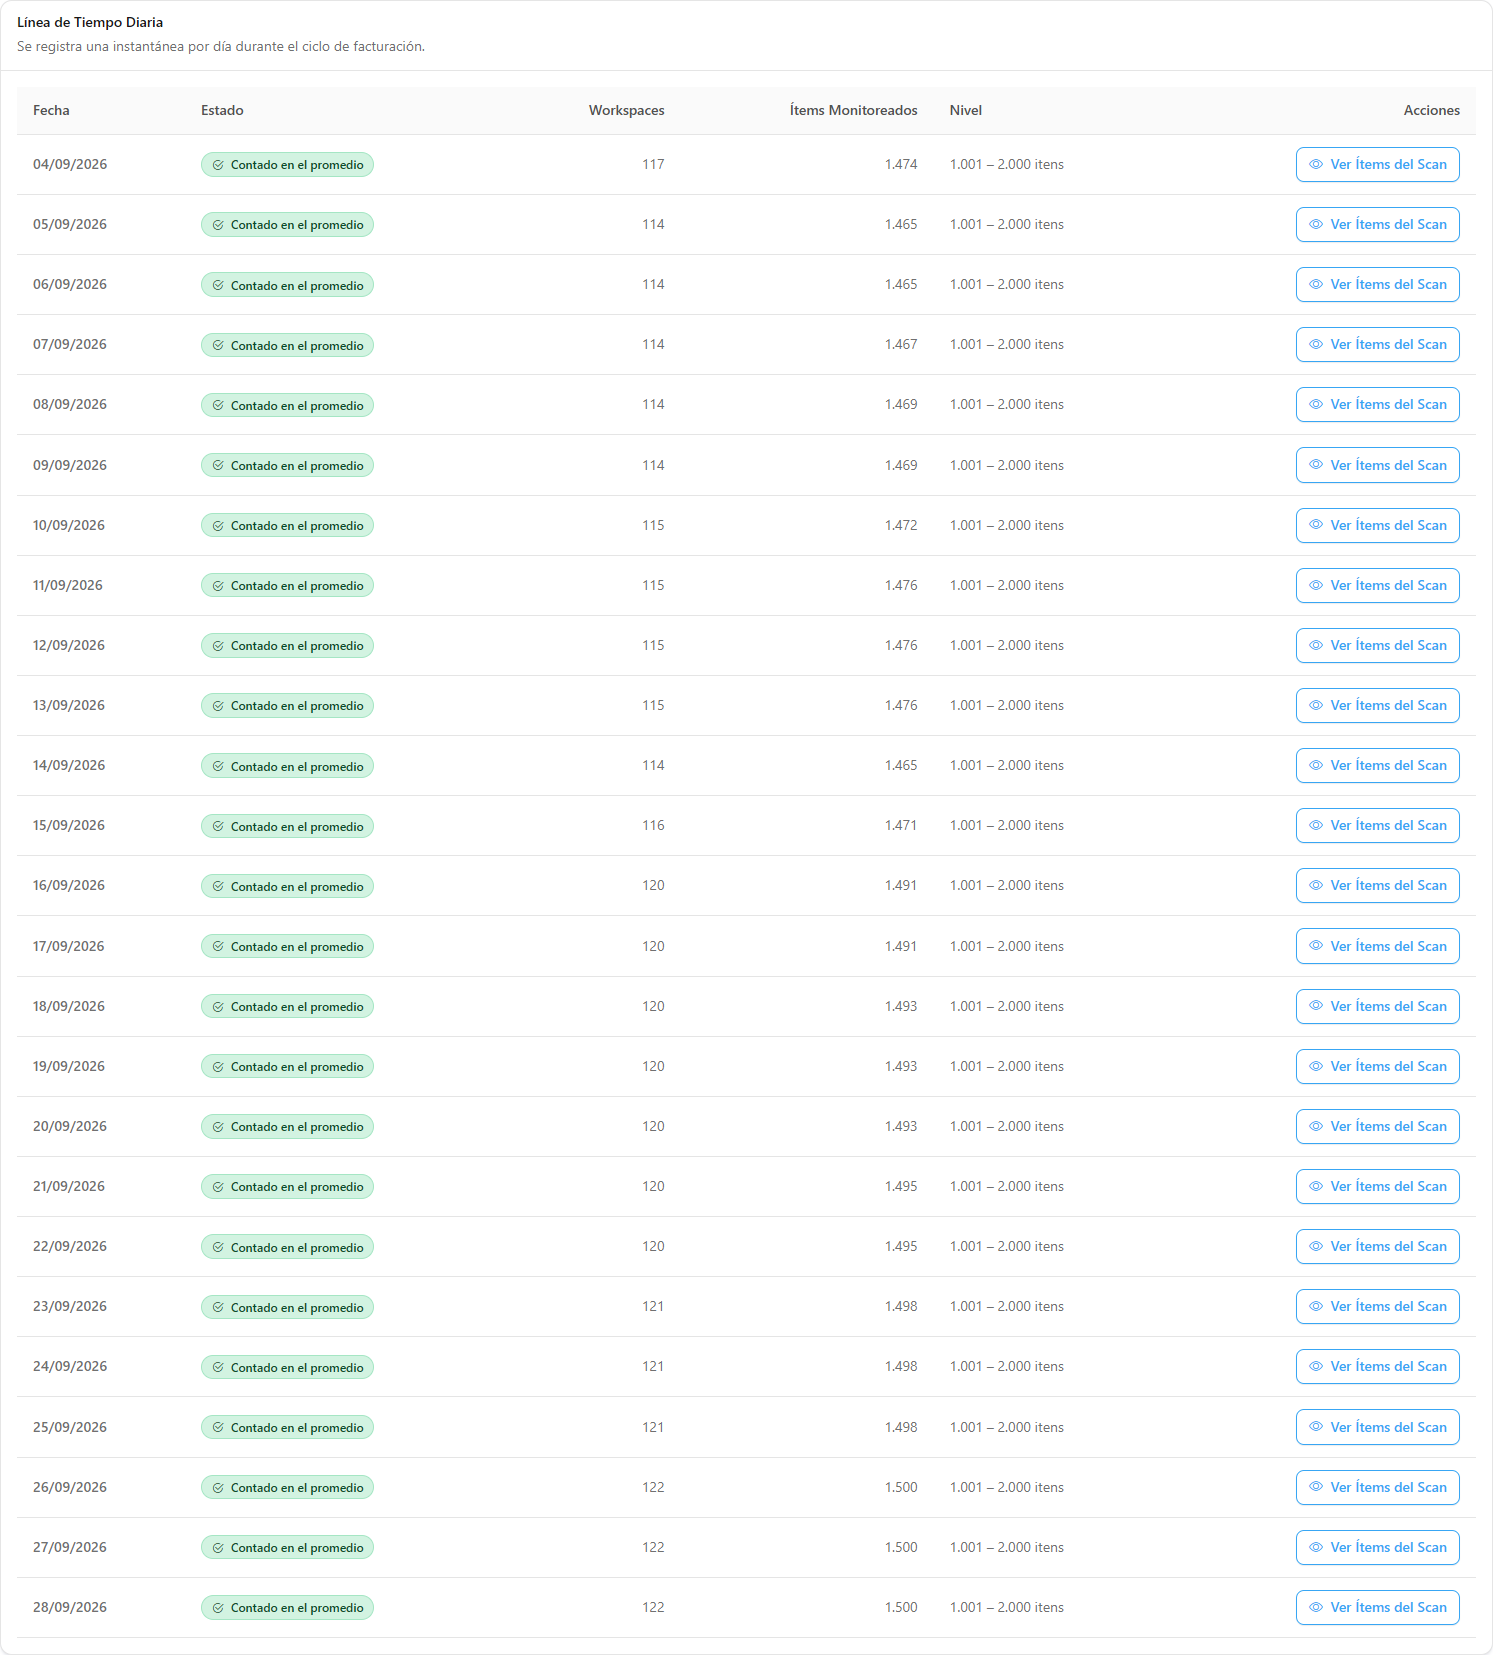Click items value 1.472 for 10/09/2026
1493x1655 pixels.
pyautogui.click(x=901, y=525)
